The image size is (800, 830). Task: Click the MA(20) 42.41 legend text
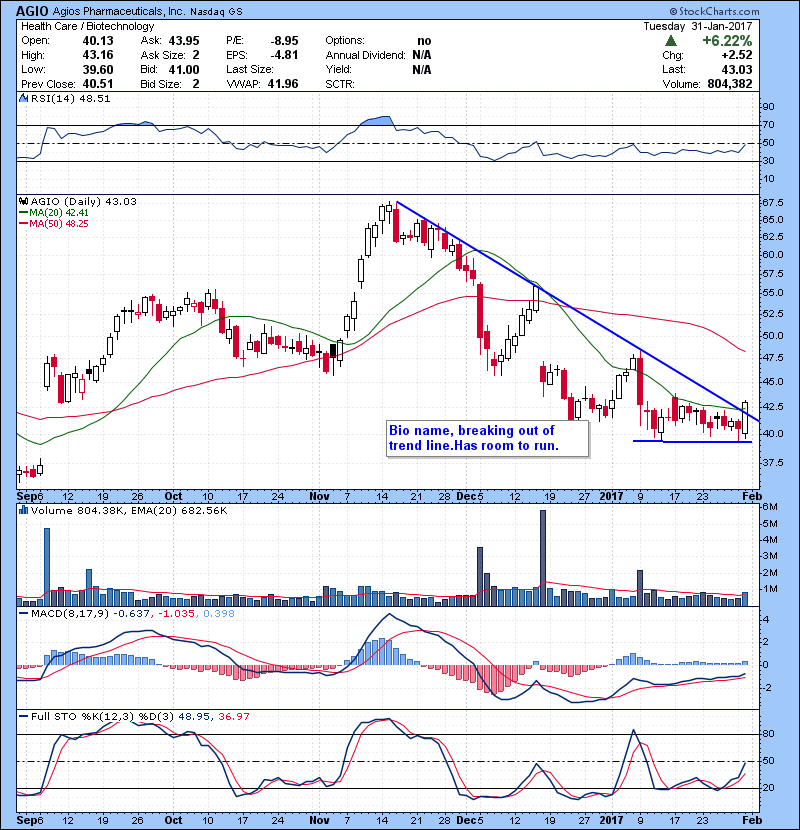click(x=59, y=213)
